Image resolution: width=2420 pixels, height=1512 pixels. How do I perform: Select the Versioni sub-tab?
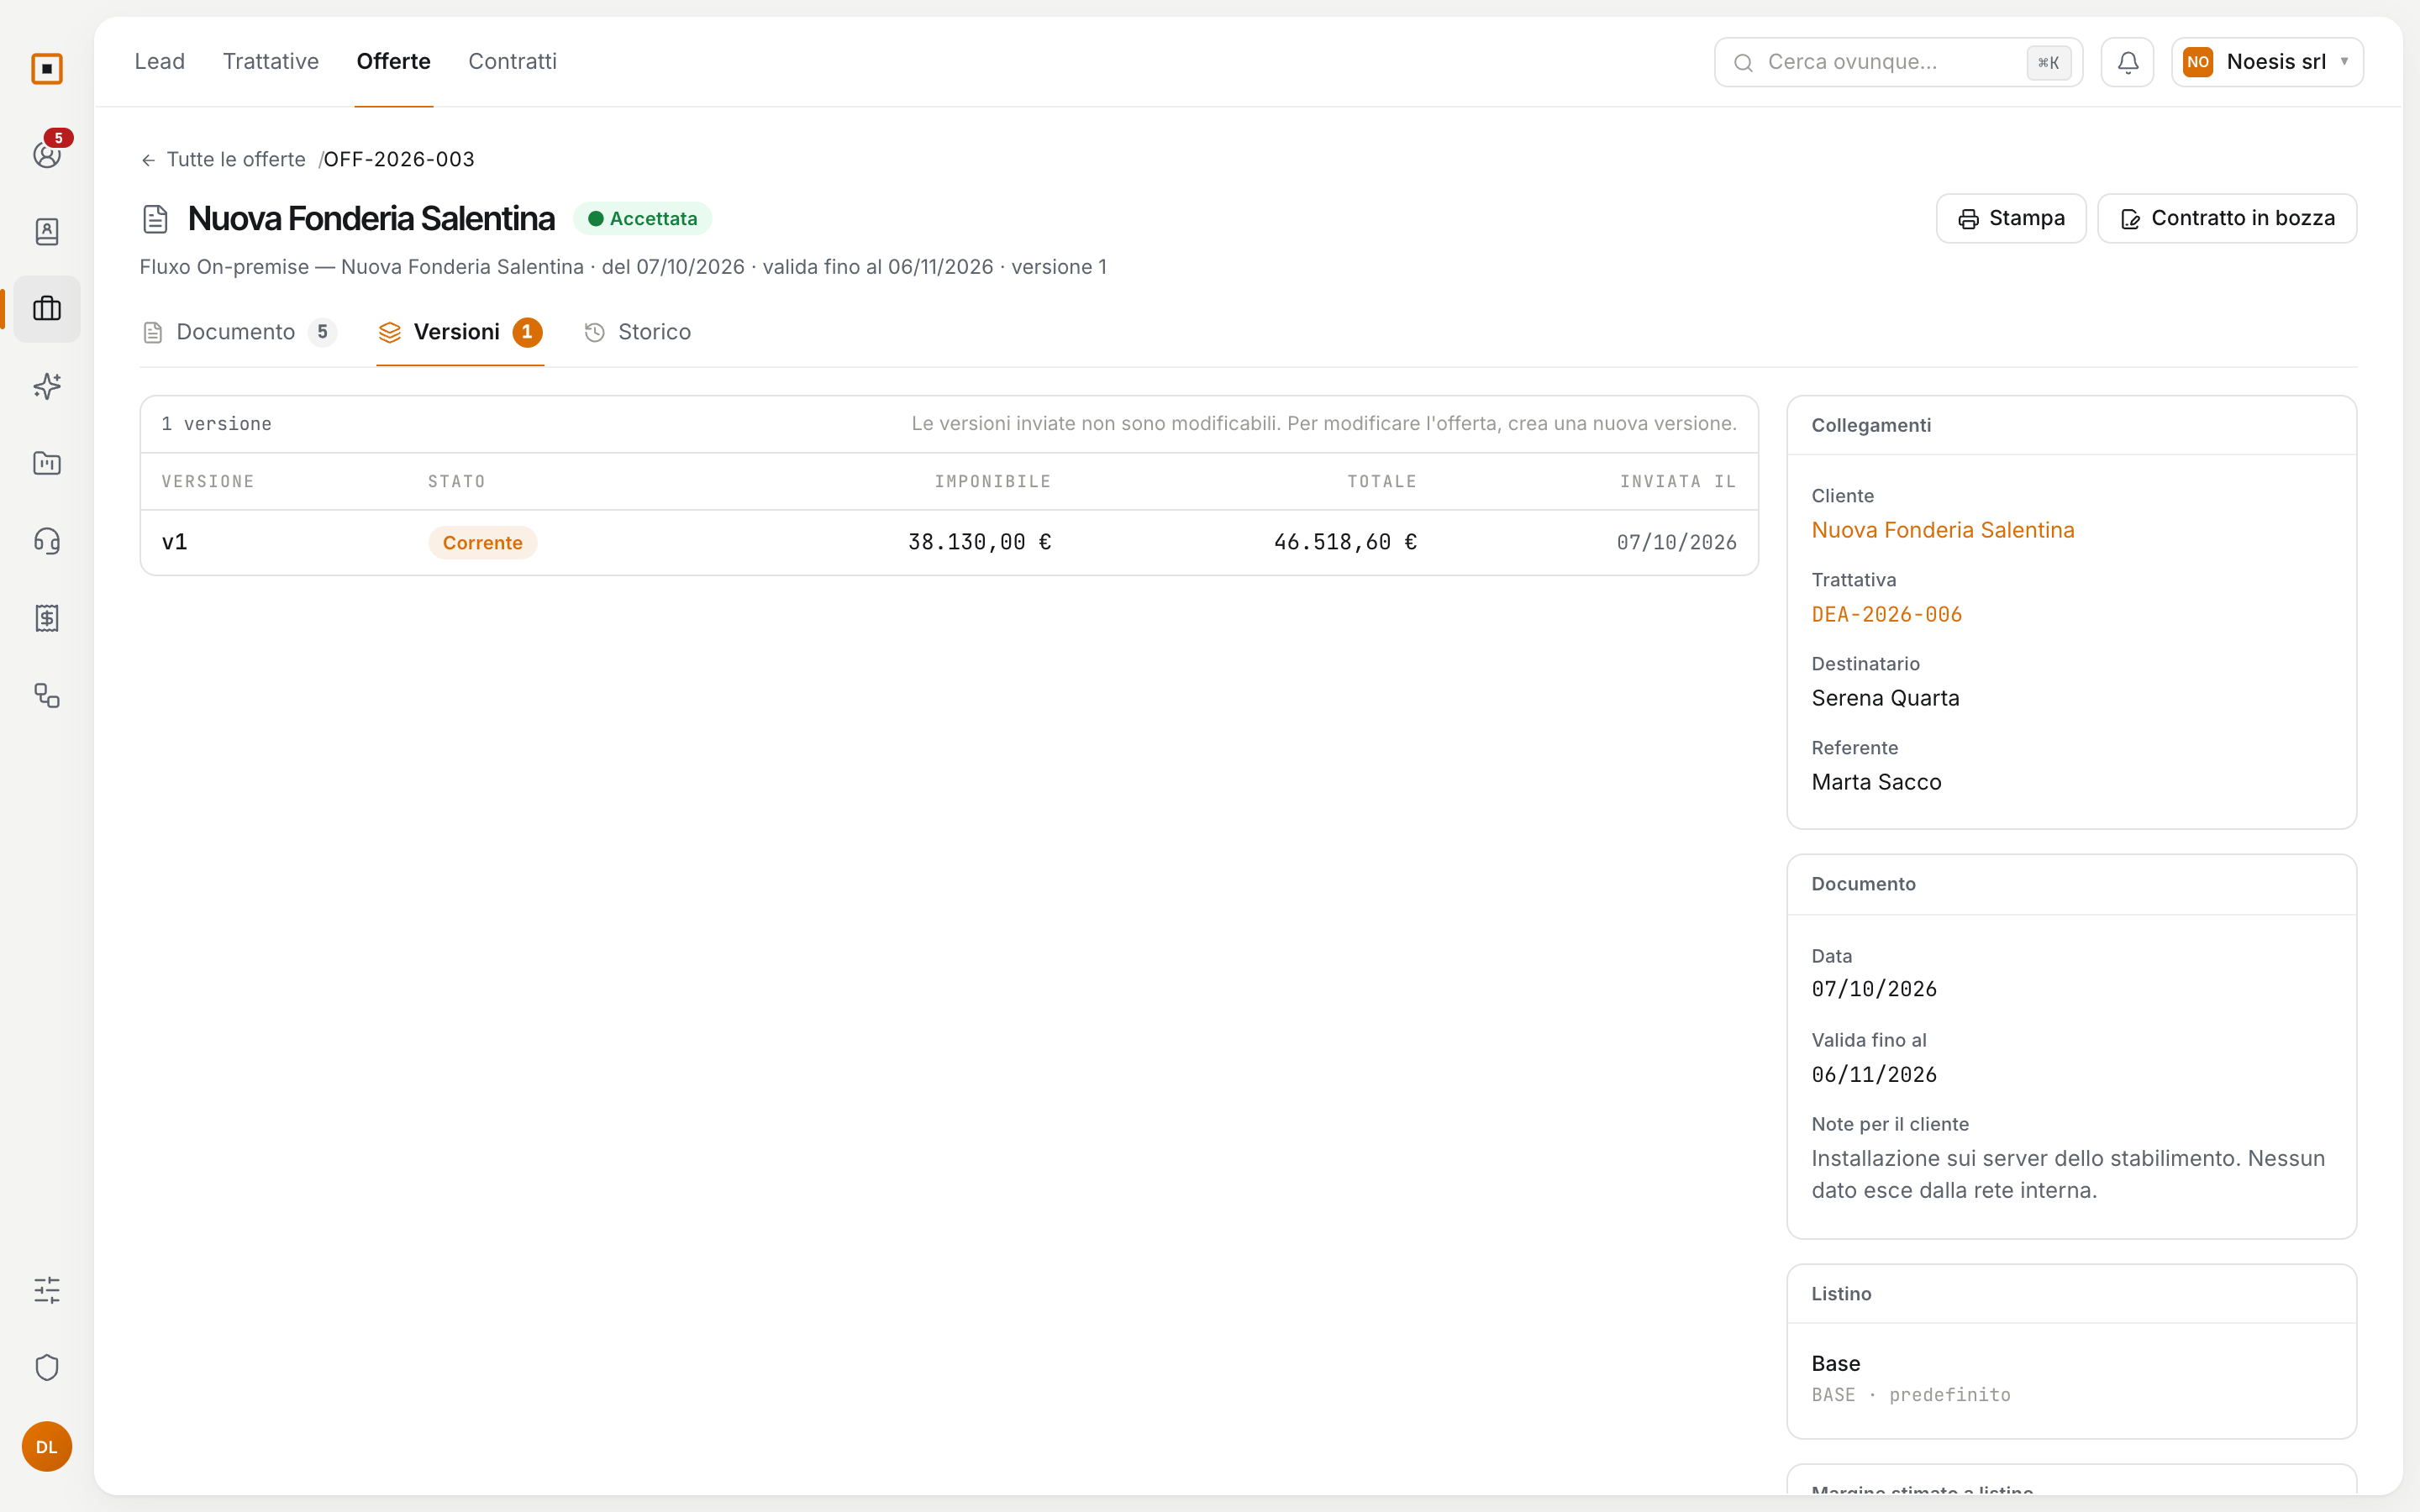(x=460, y=332)
